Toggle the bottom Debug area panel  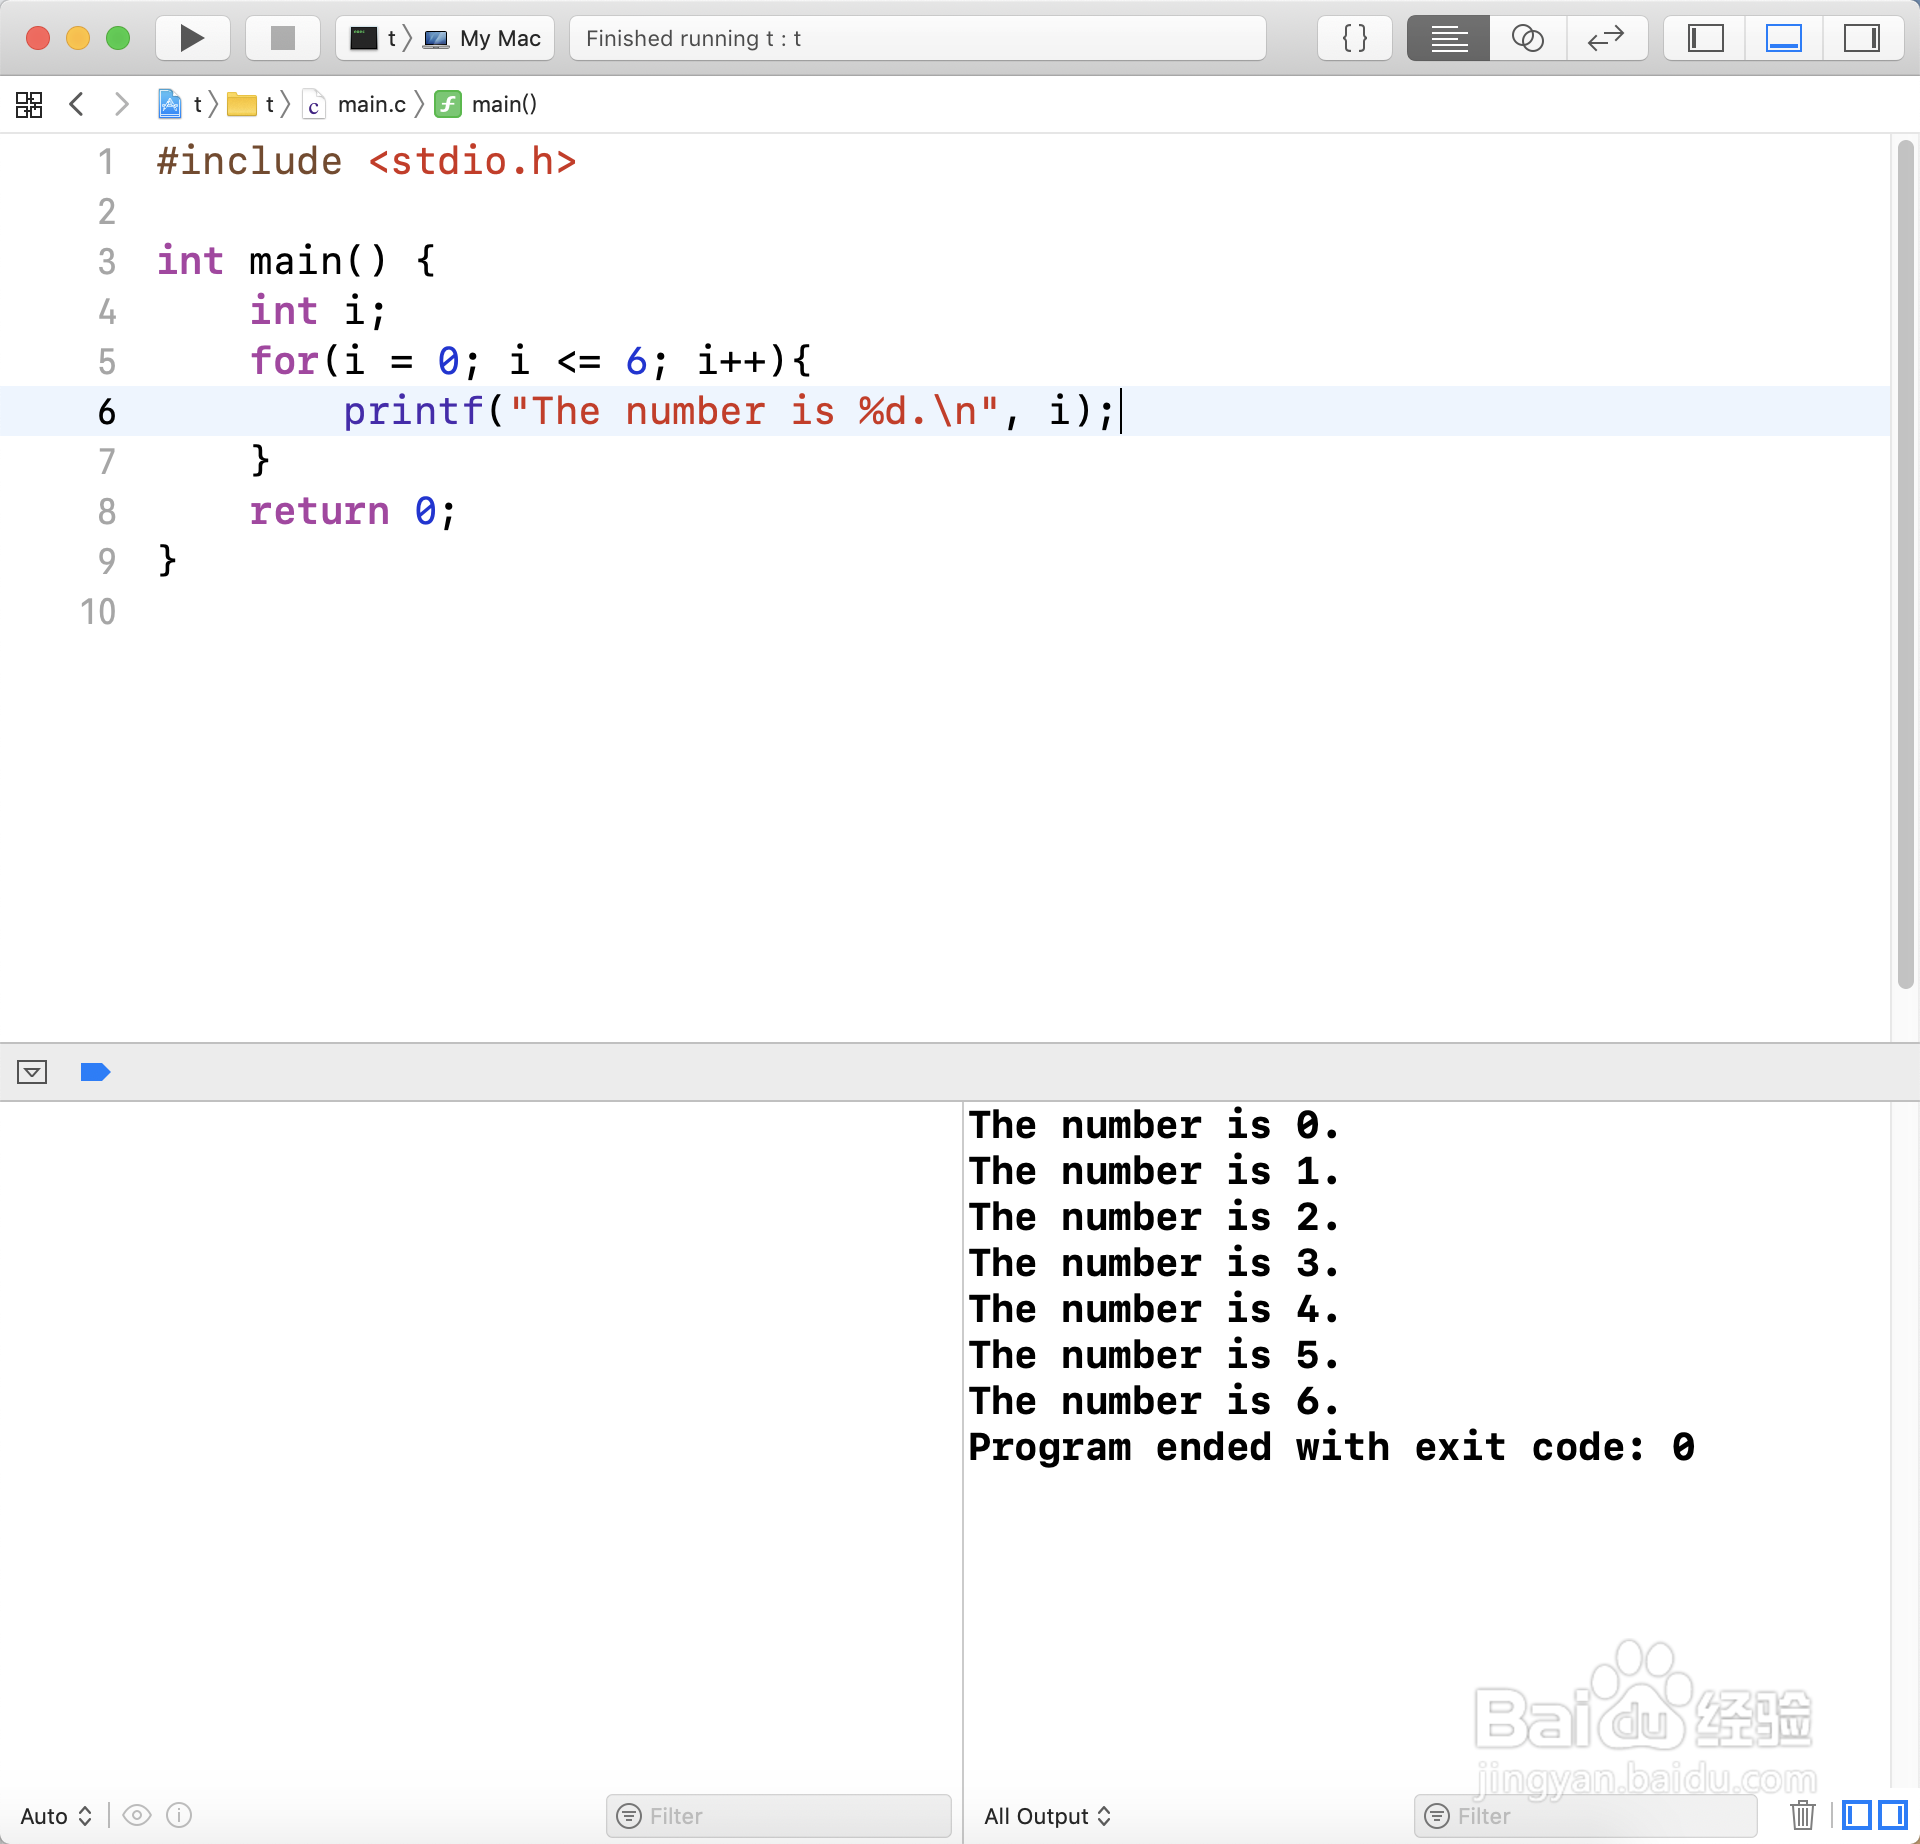point(1783,38)
